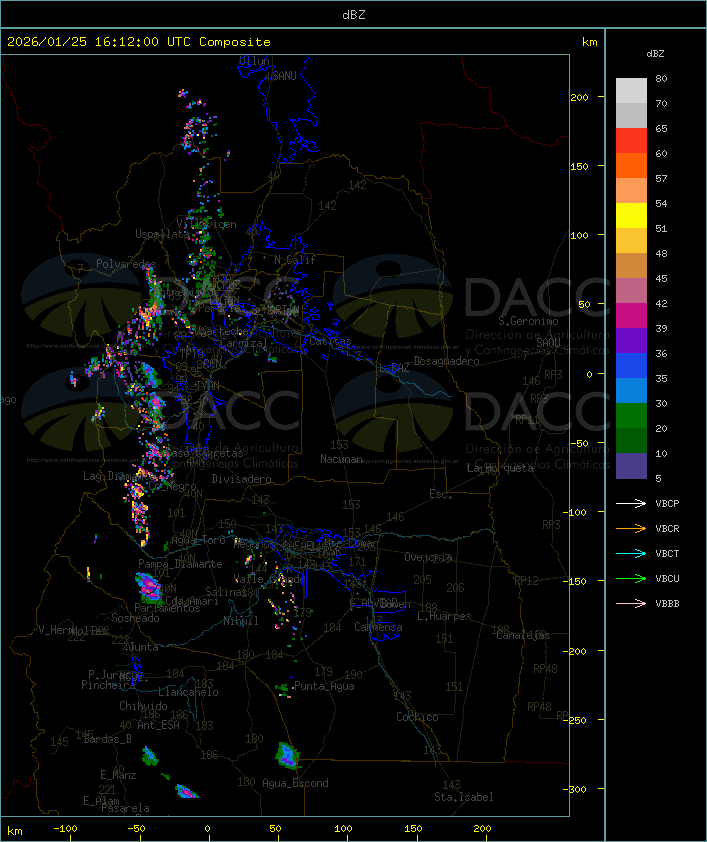
Task: Select the red 60-65 dBZ swatch
Action: pyautogui.click(x=631, y=141)
